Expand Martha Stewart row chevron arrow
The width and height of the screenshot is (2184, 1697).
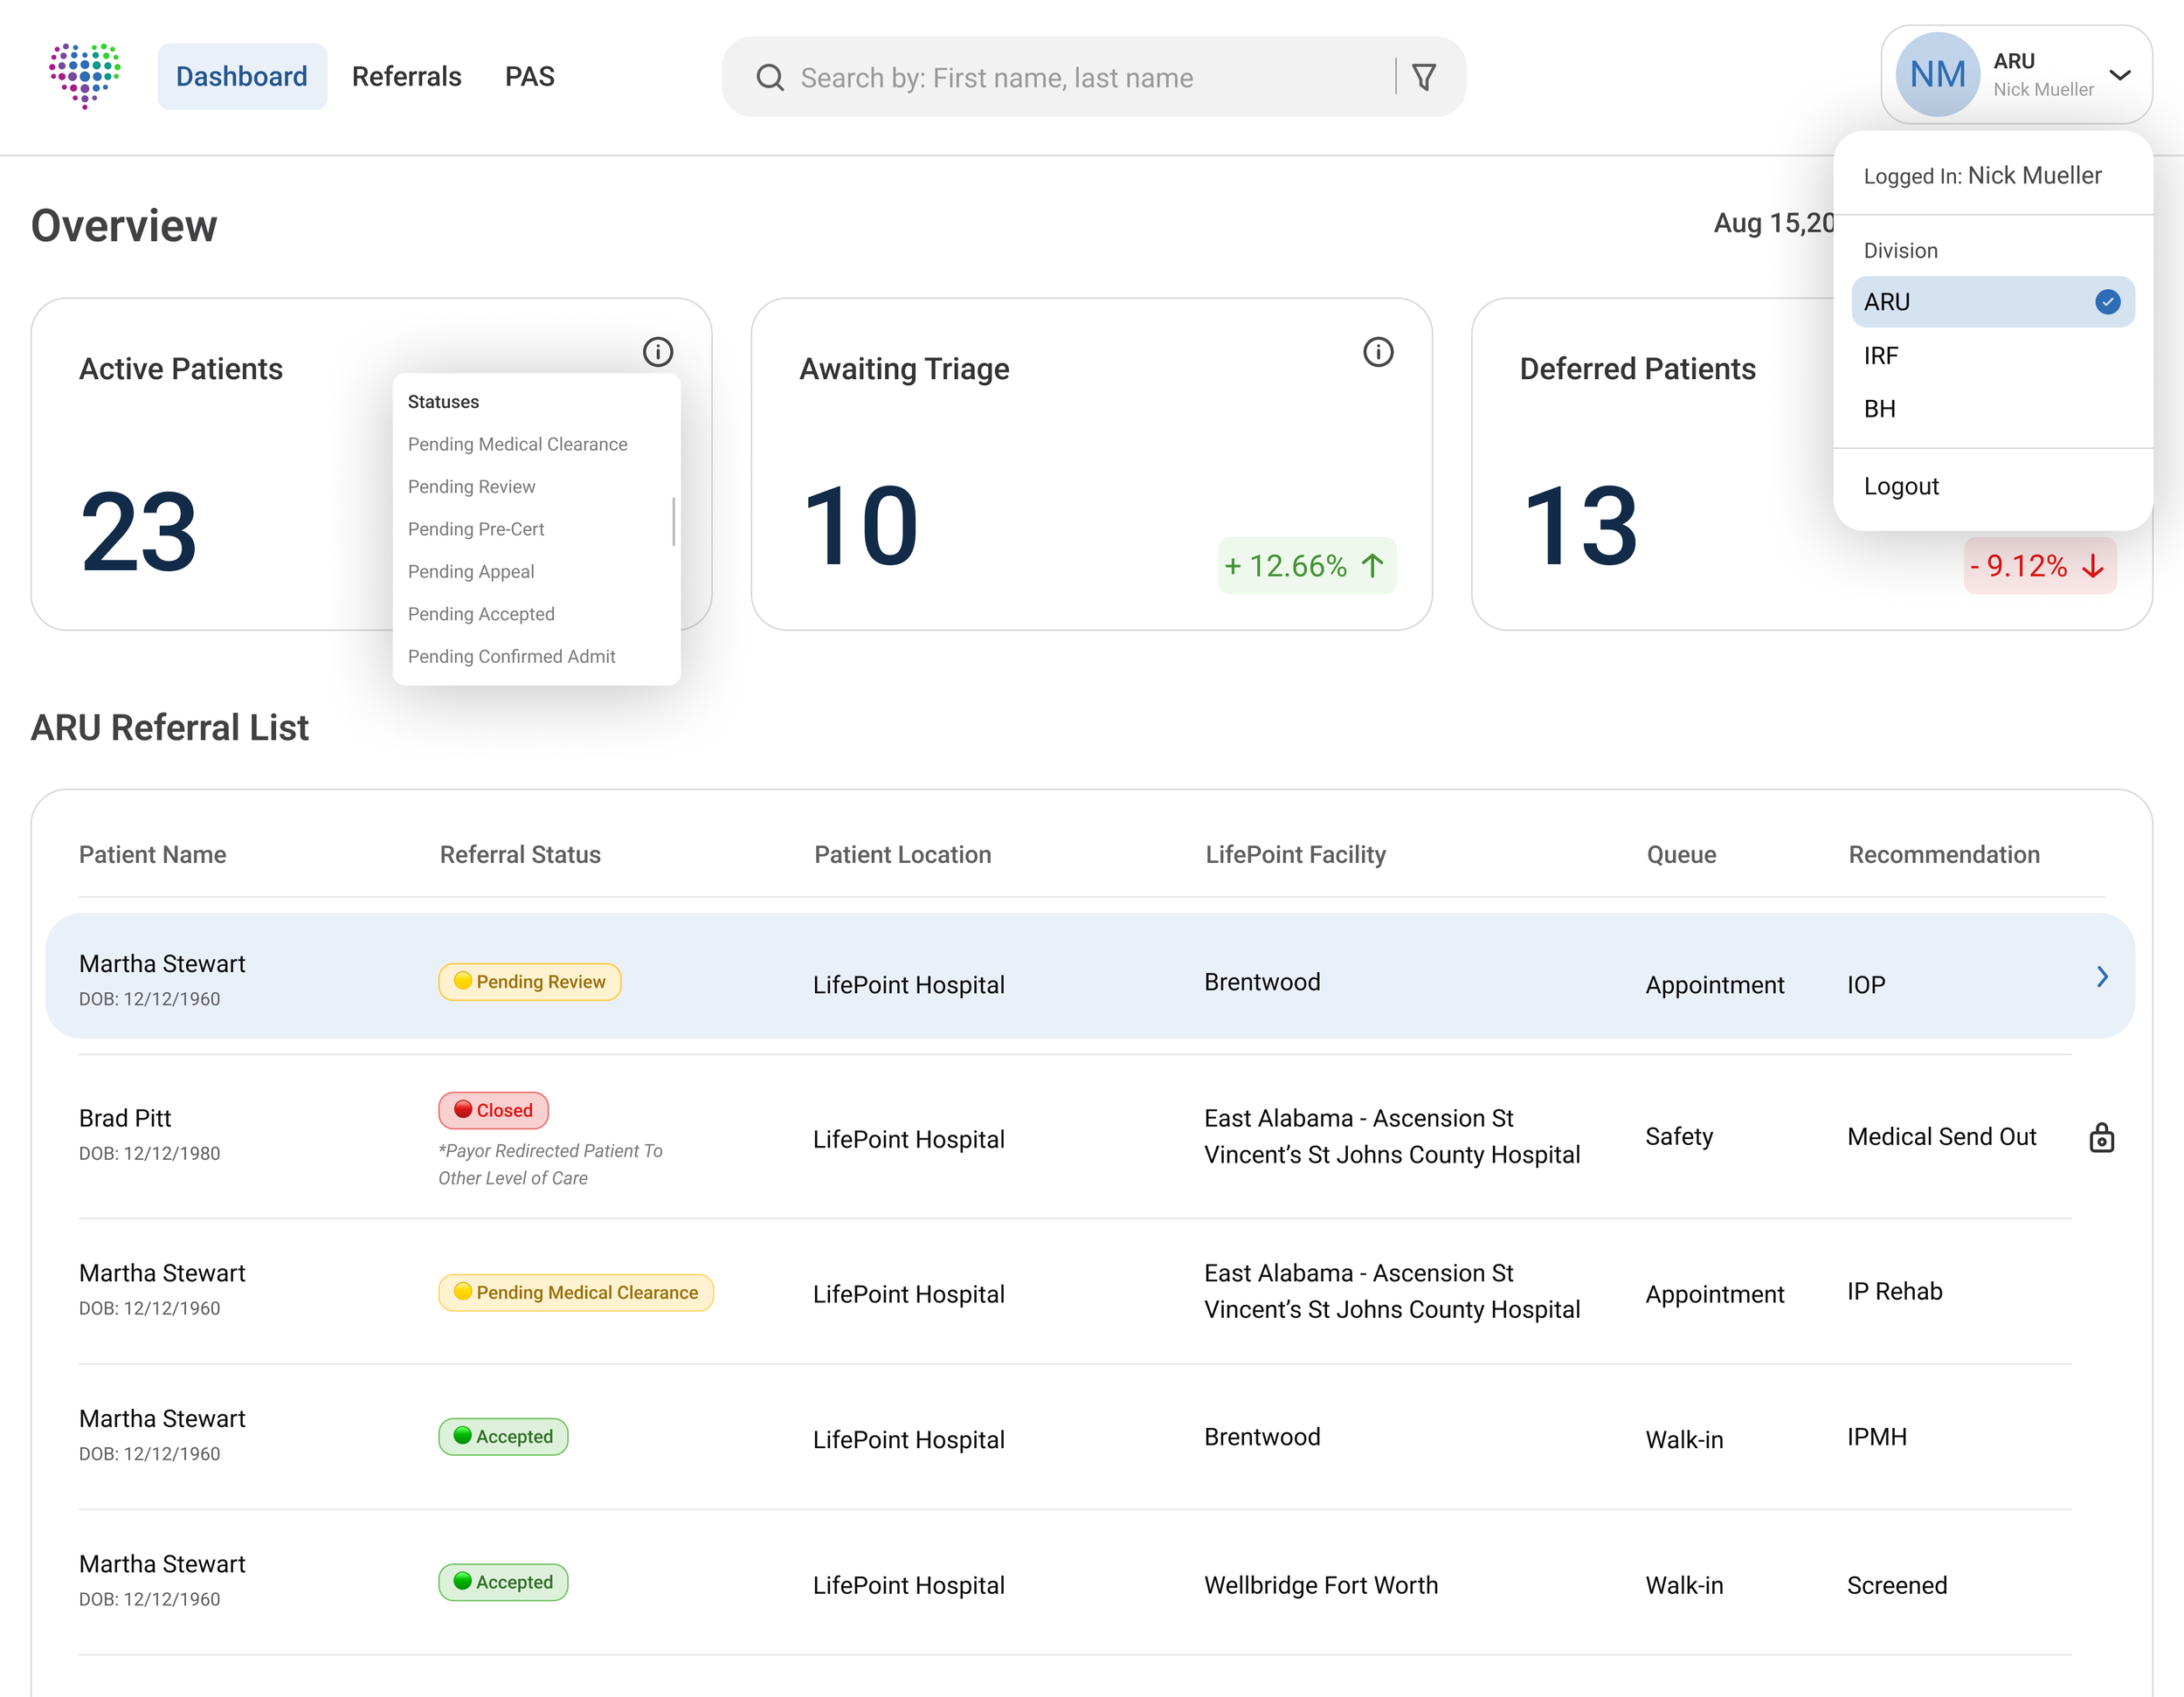[x=2101, y=977]
